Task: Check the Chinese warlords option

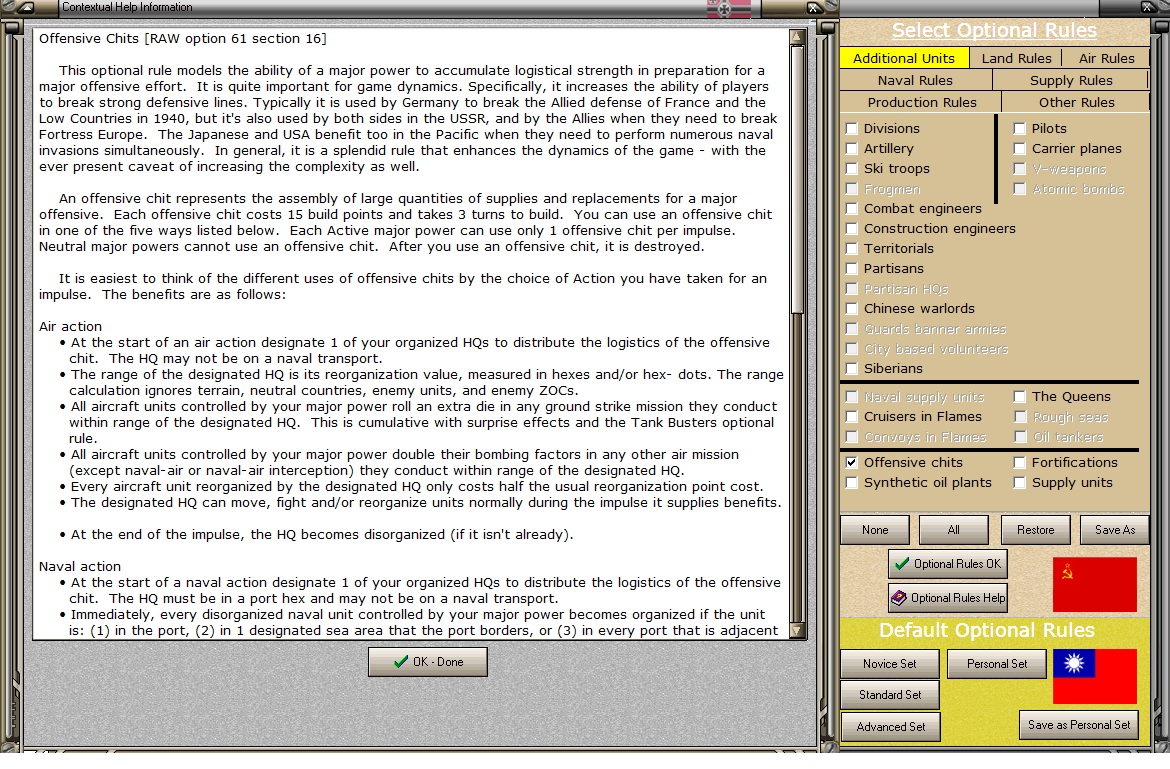Action: [x=851, y=308]
